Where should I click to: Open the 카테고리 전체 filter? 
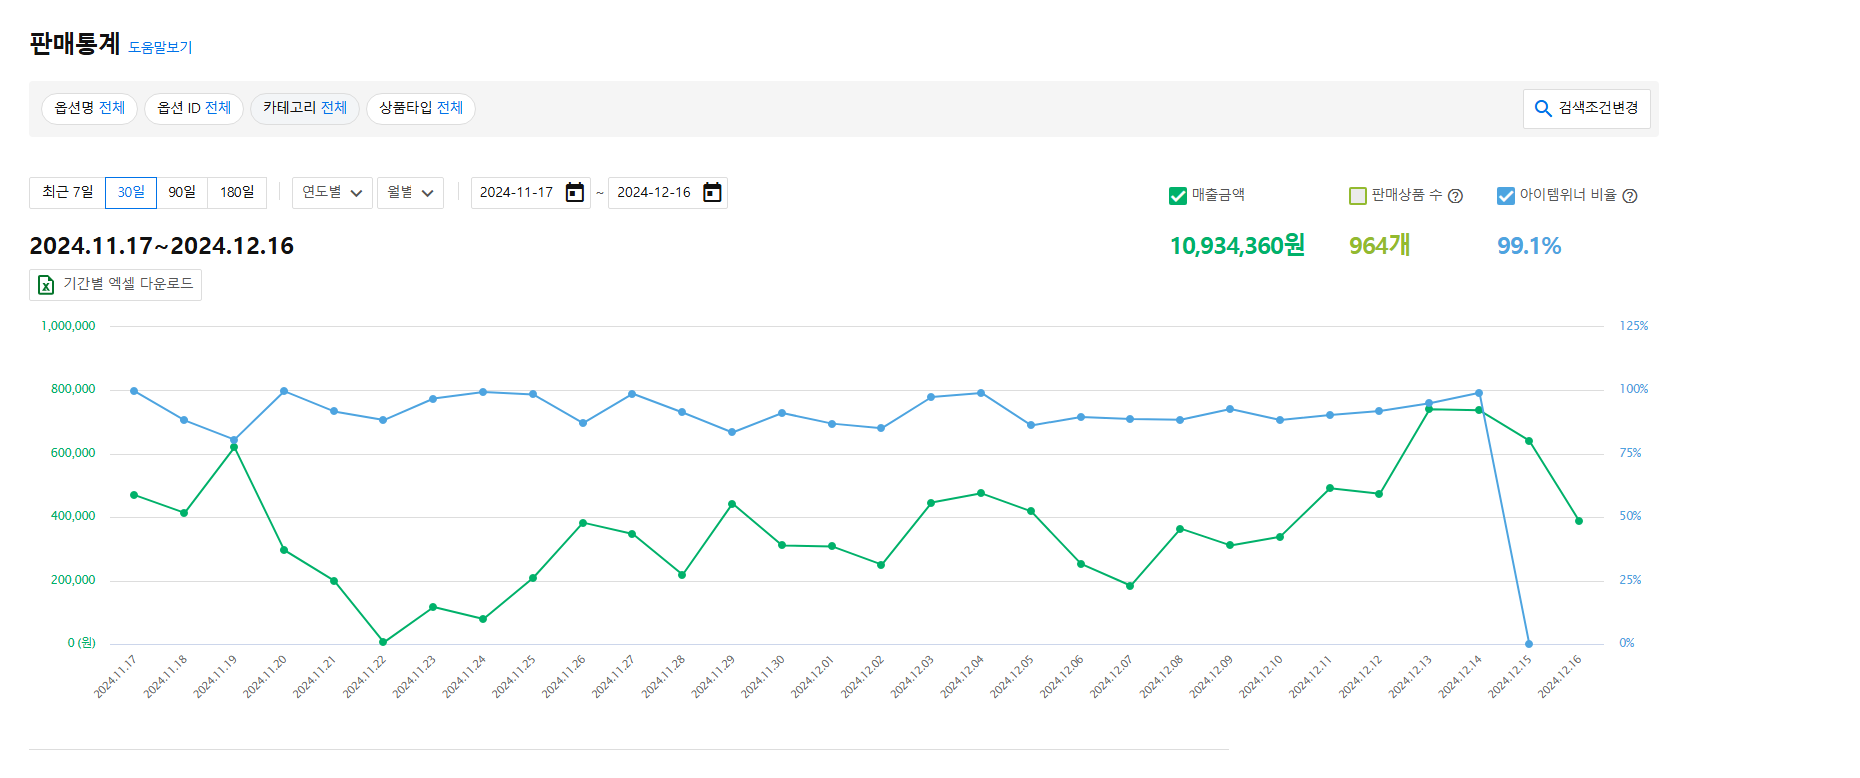tap(304, 108)
